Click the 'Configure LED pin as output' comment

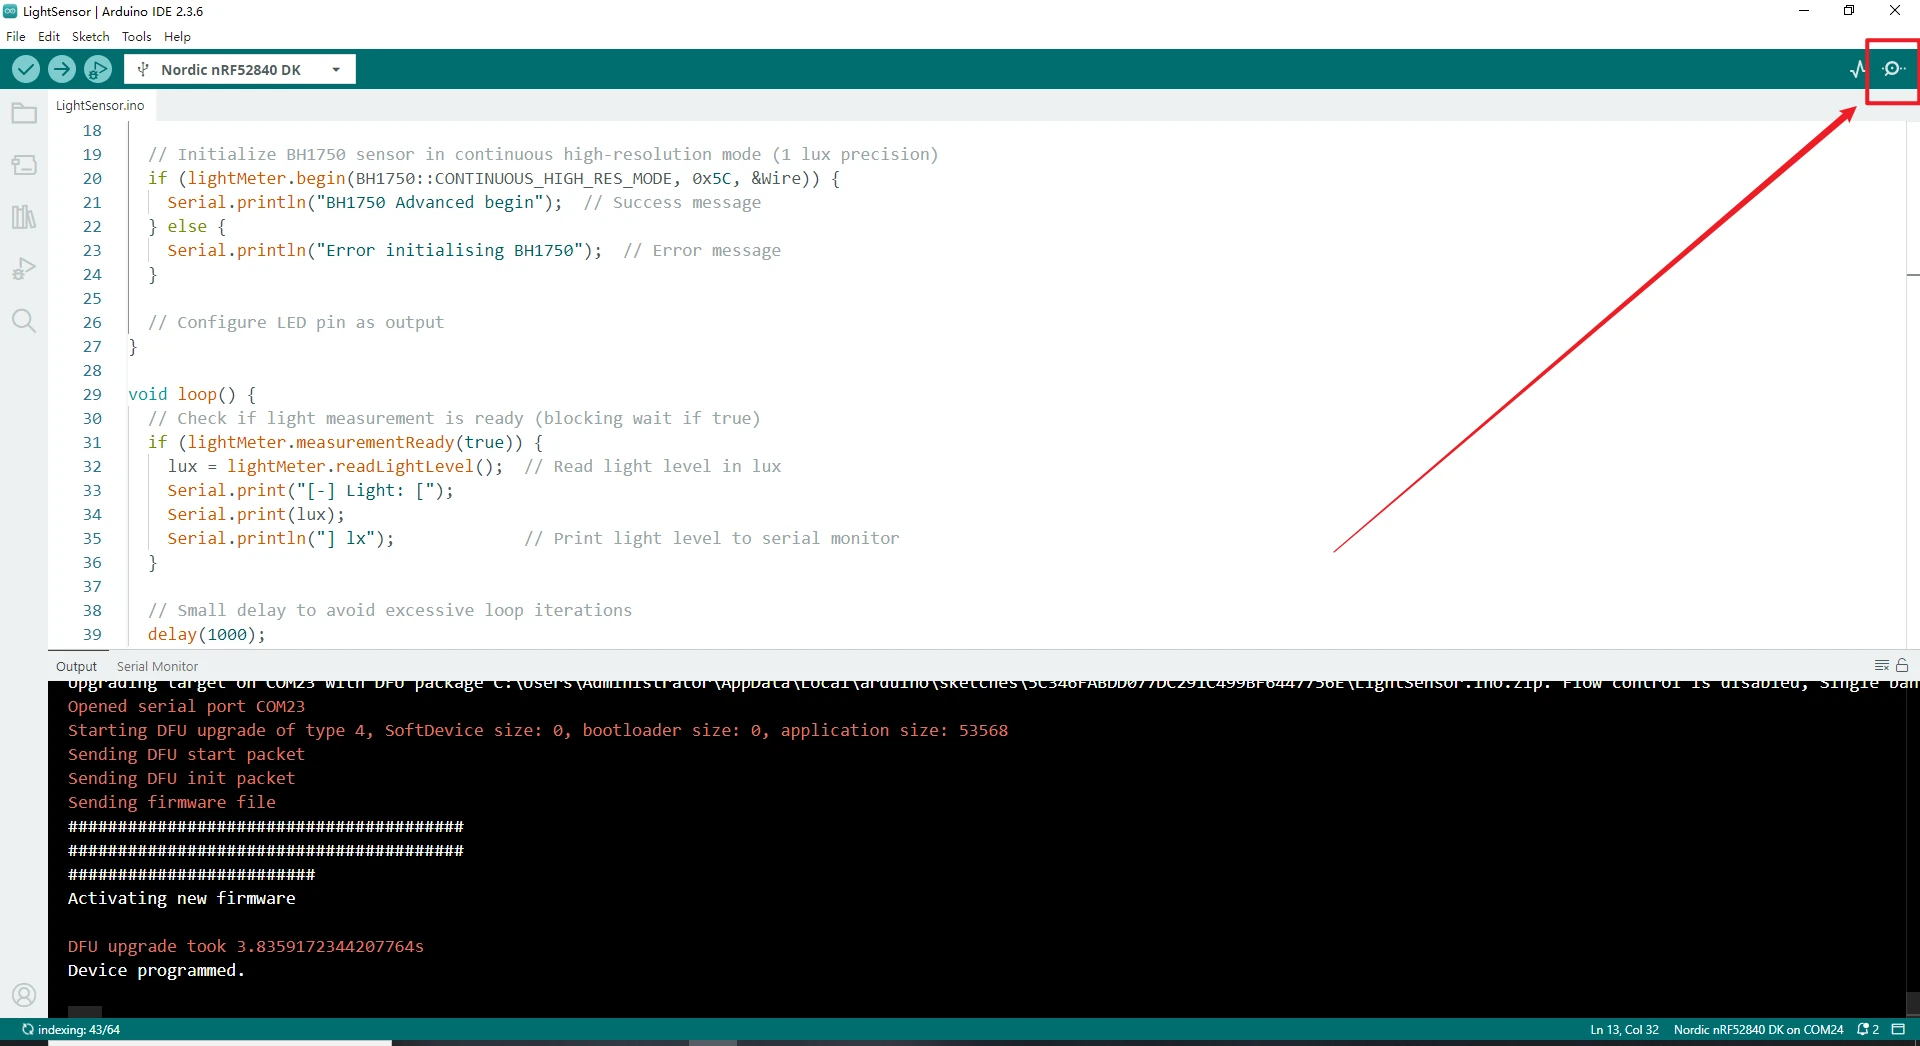point(296,322)
